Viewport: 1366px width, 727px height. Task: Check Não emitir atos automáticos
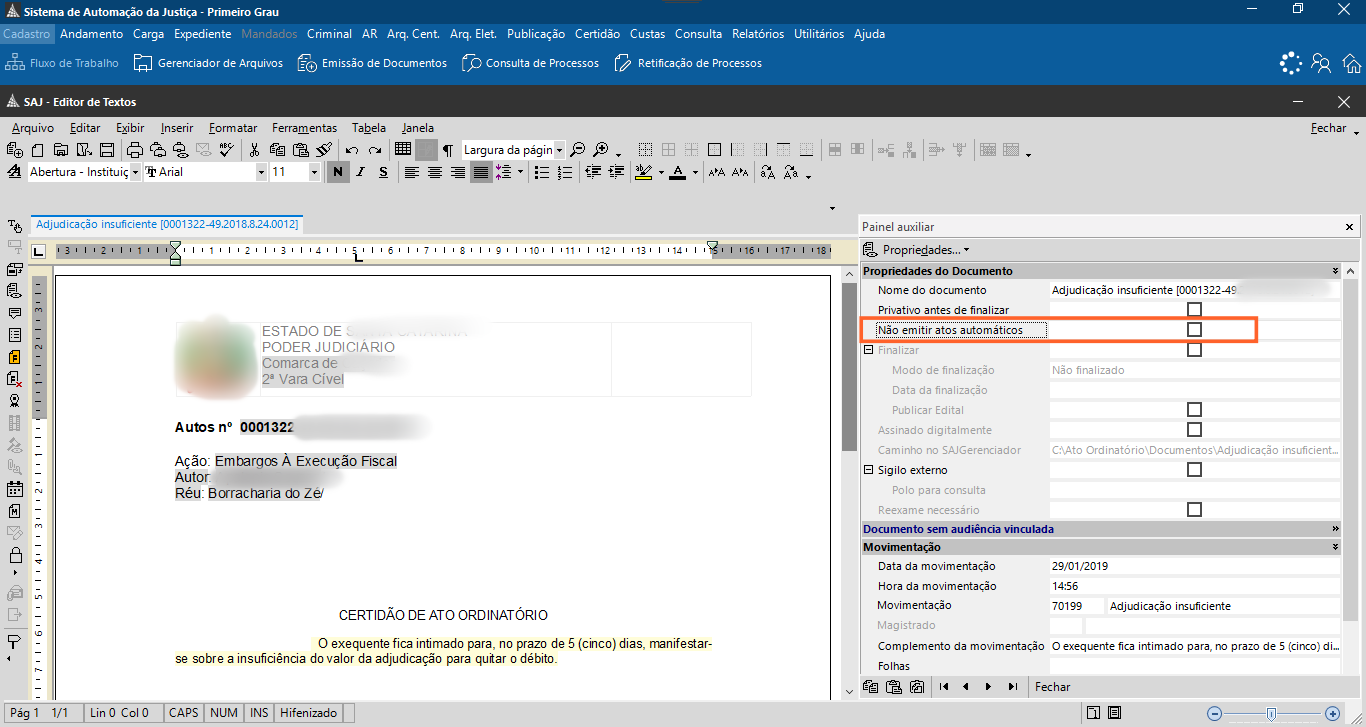point(1194,330)
